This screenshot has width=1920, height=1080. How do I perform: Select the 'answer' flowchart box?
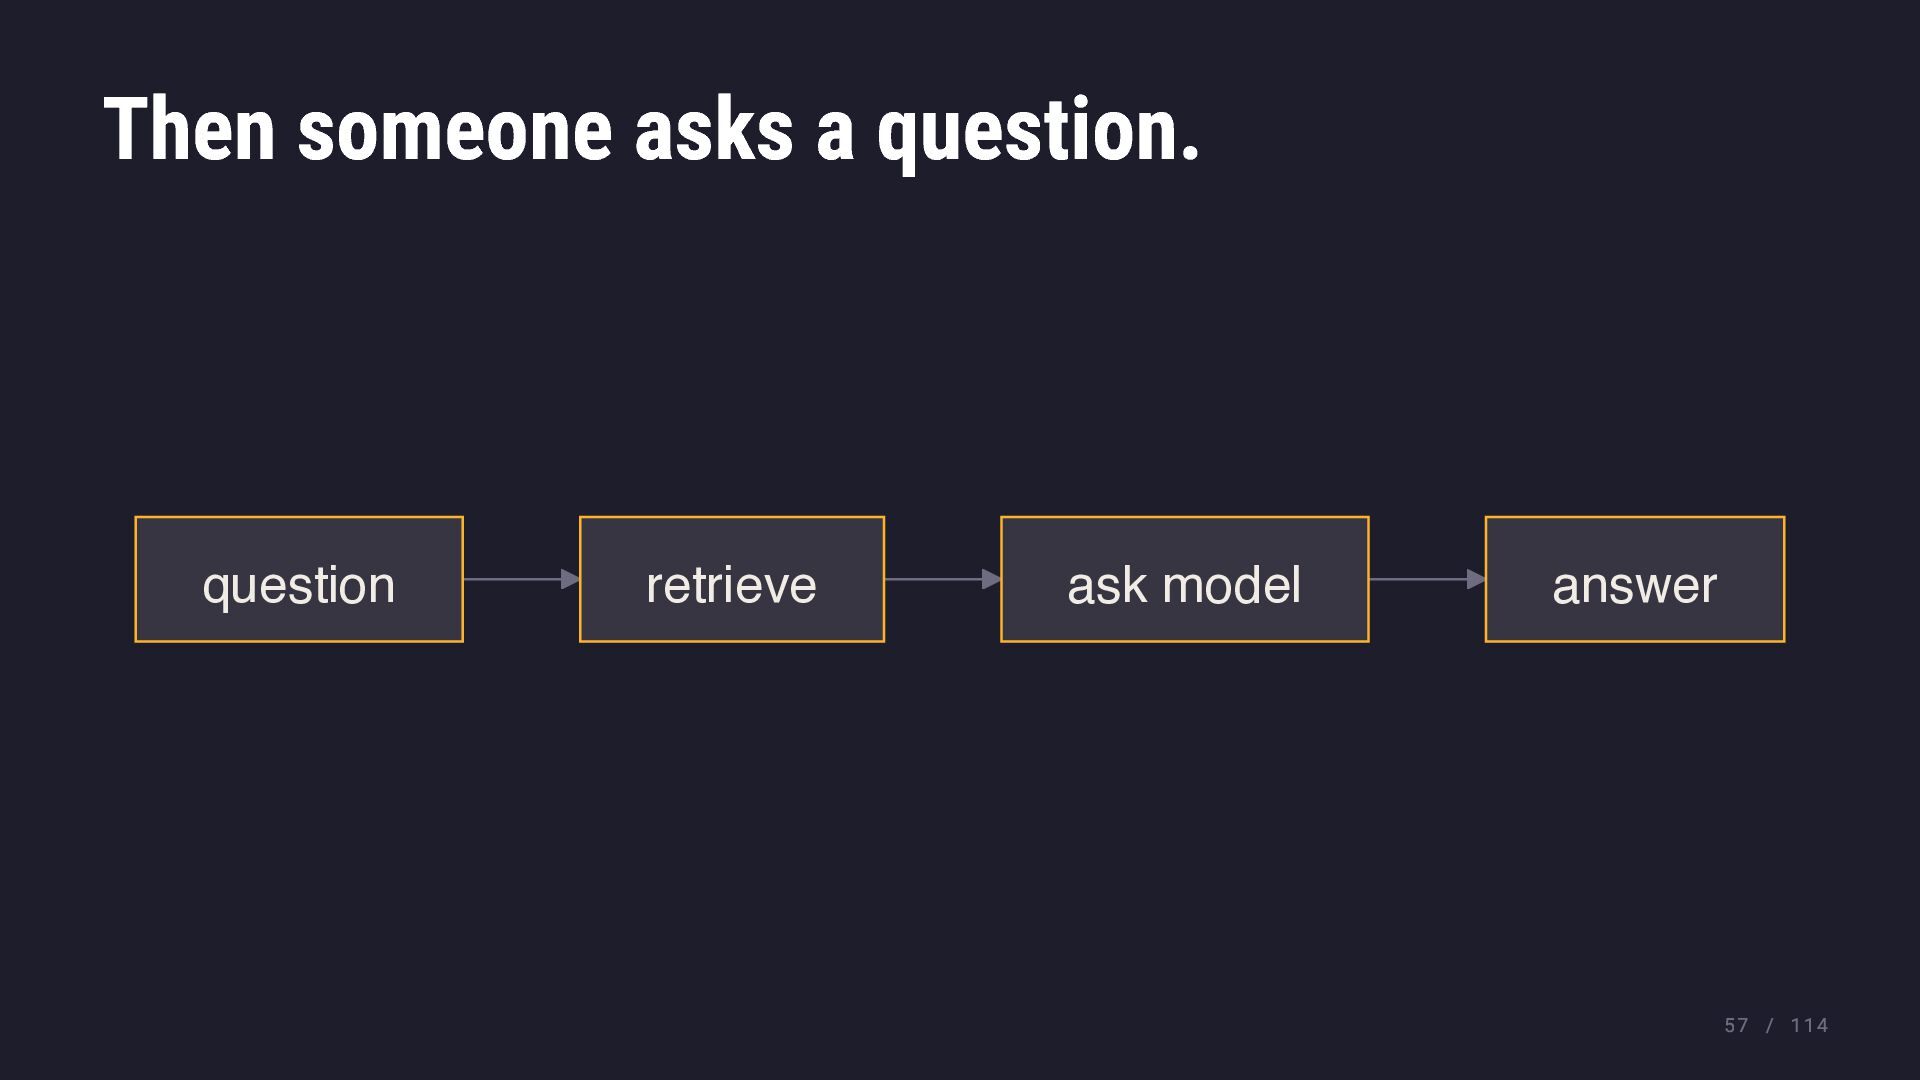(x=1635, y=579)
